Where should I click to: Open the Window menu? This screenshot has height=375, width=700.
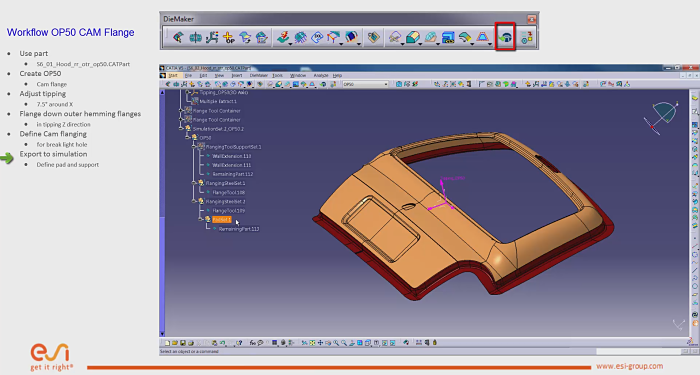[298, 75]
